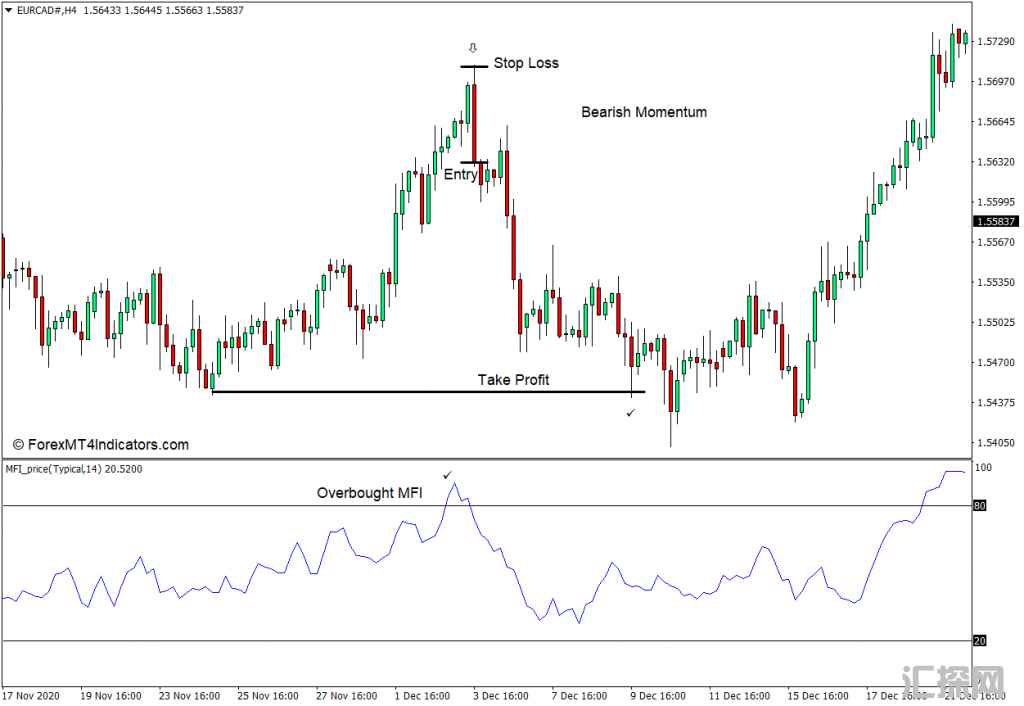Click the 20 level label on MFI scale

(981, 641)
